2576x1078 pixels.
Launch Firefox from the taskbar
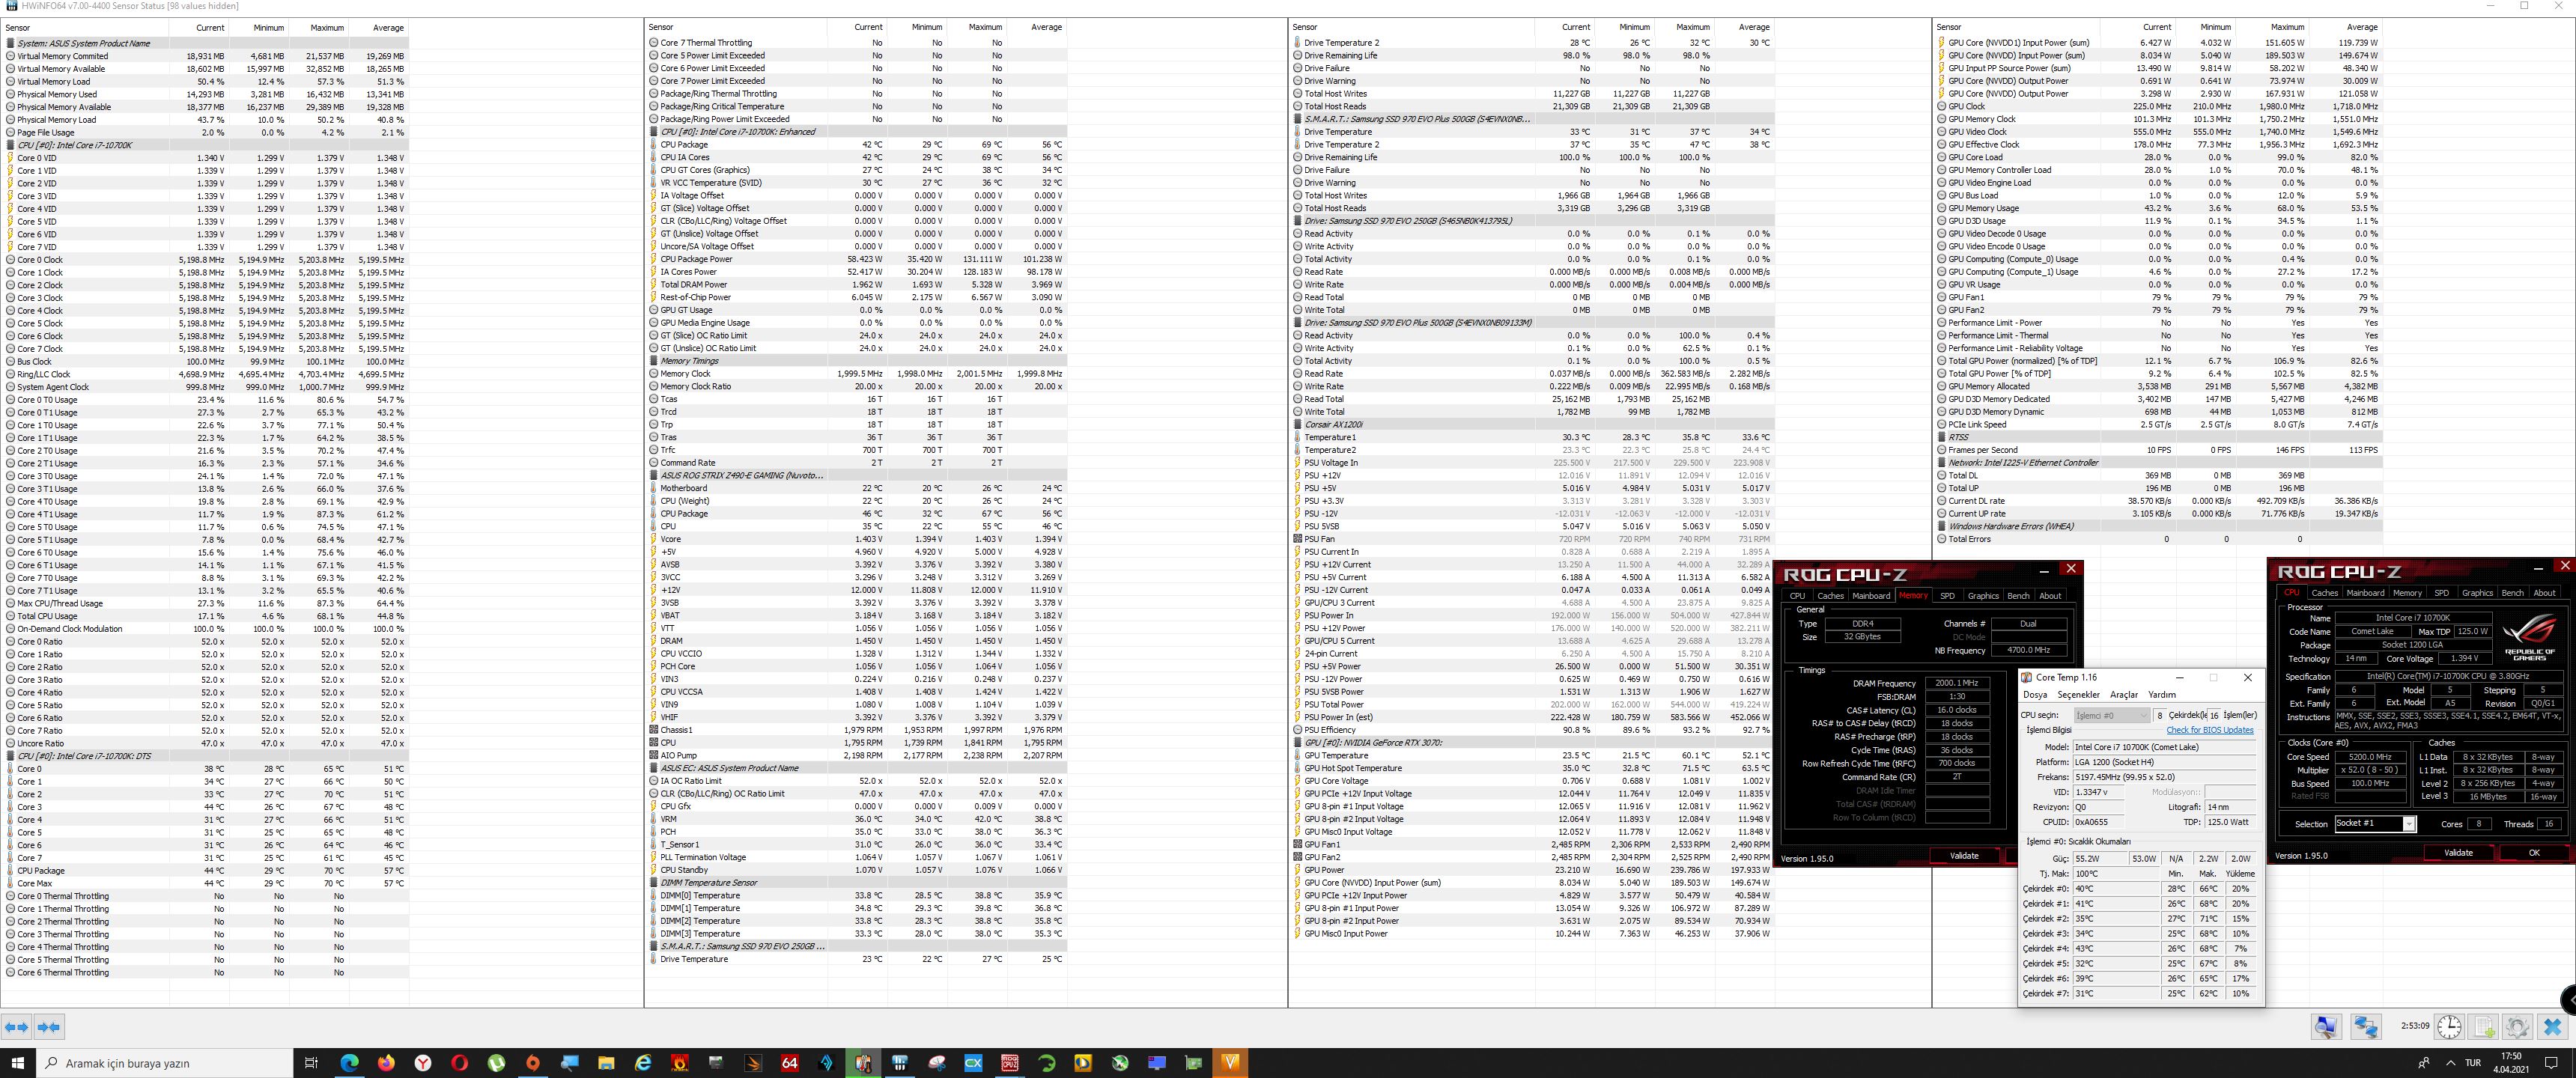pyautogui.click(x=386, y=1062)
